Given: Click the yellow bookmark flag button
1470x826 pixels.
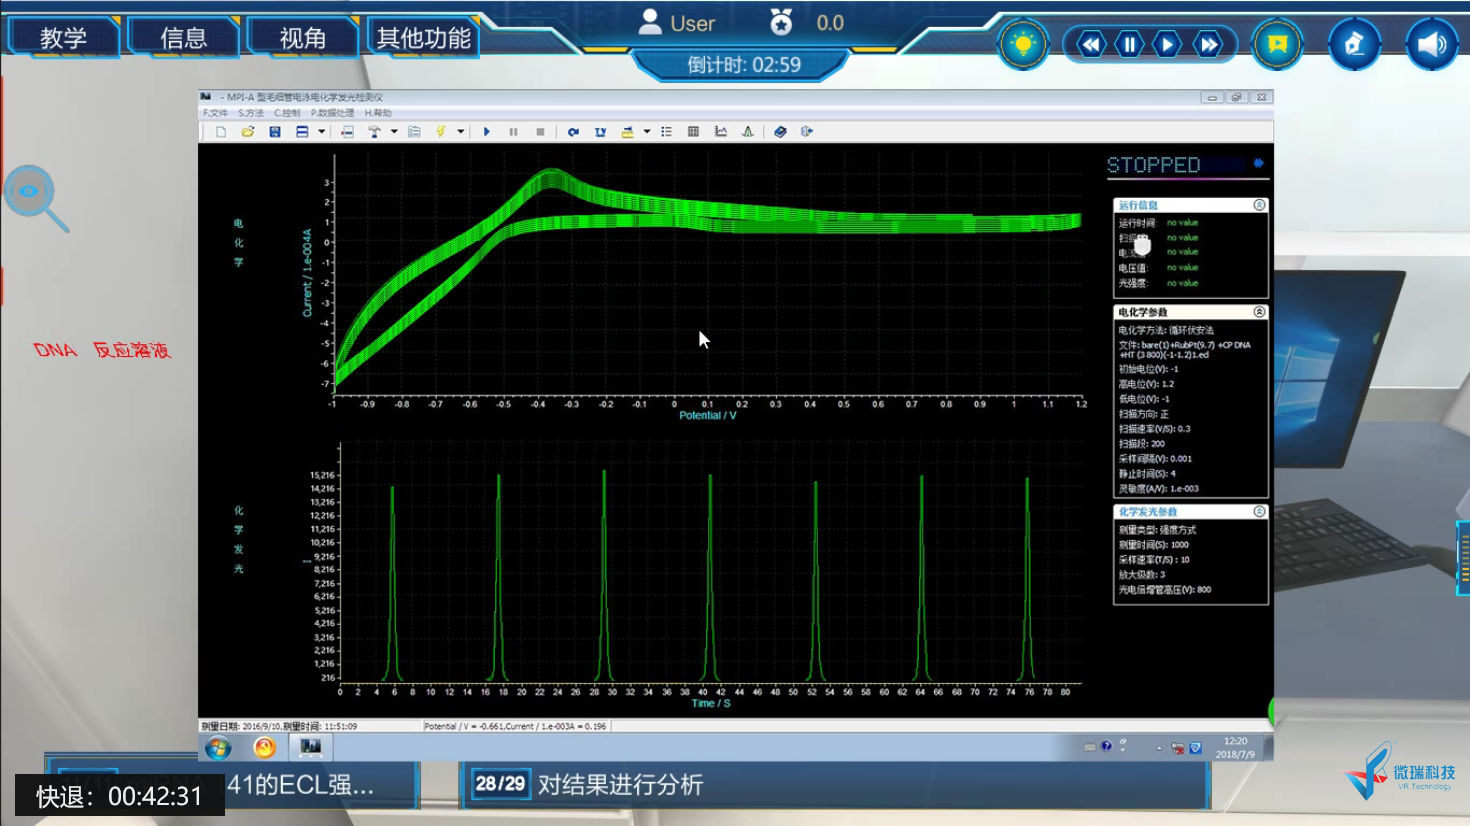Looking at the screenshot, I should [x=1277, y=44].
